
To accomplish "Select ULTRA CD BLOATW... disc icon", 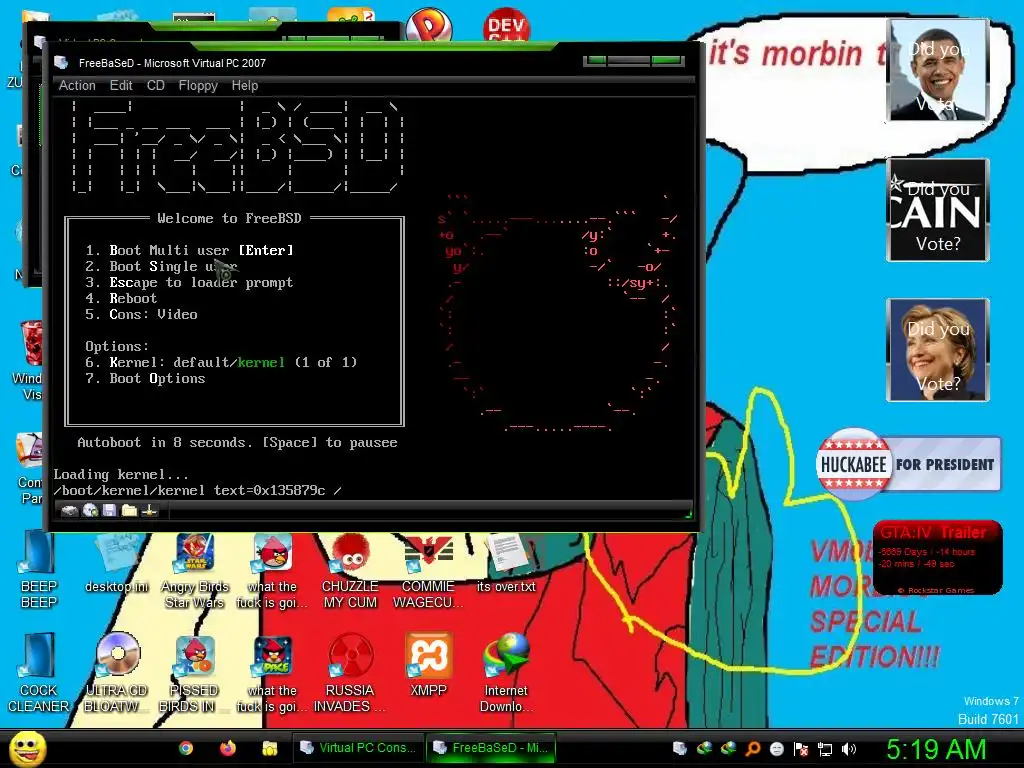I will coord(117,673).
